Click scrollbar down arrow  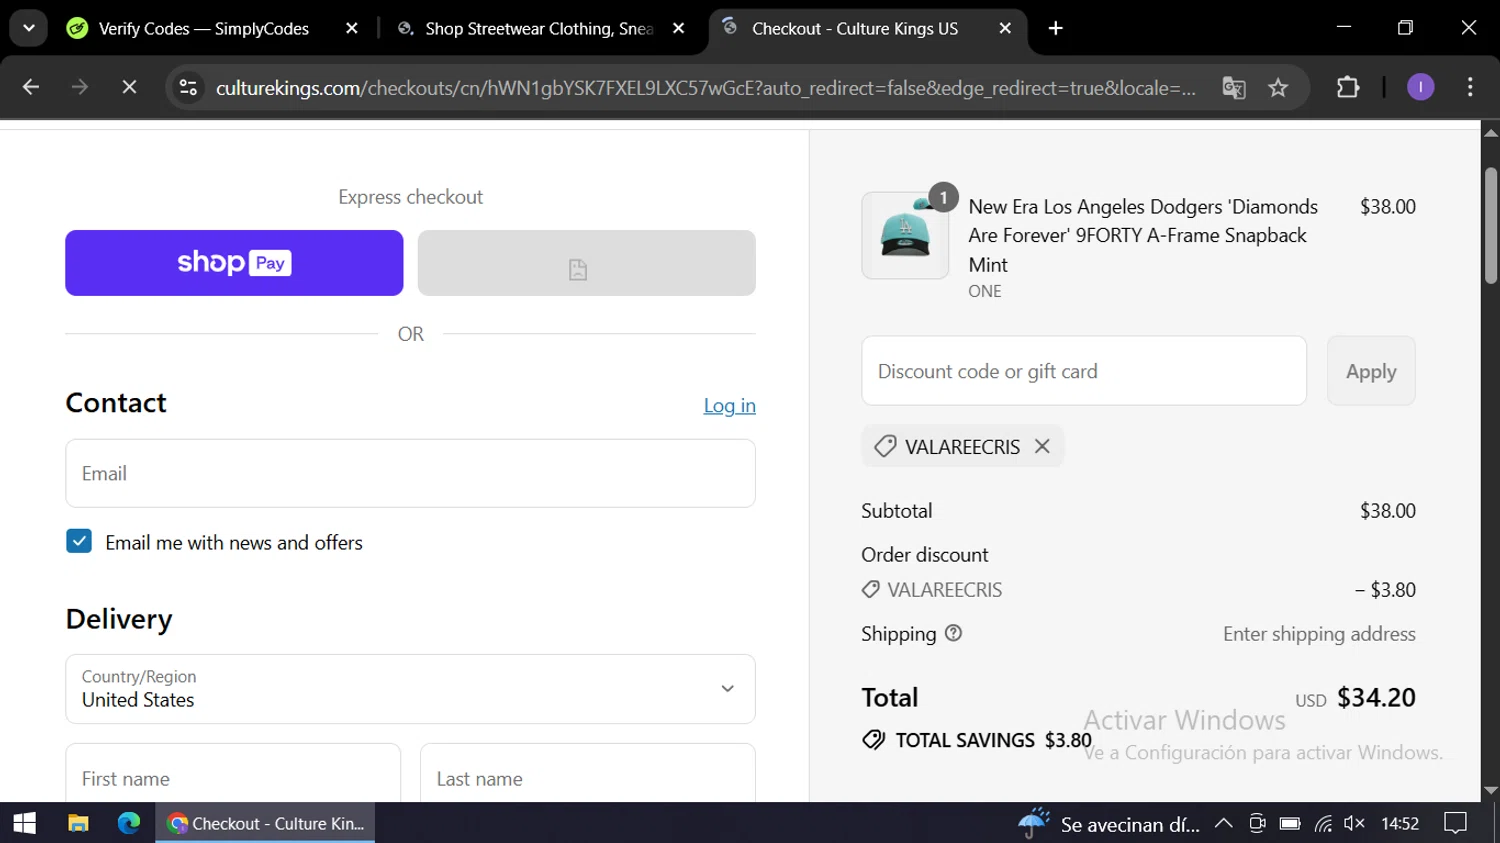pyautogui.click(x=1491, y=790)
